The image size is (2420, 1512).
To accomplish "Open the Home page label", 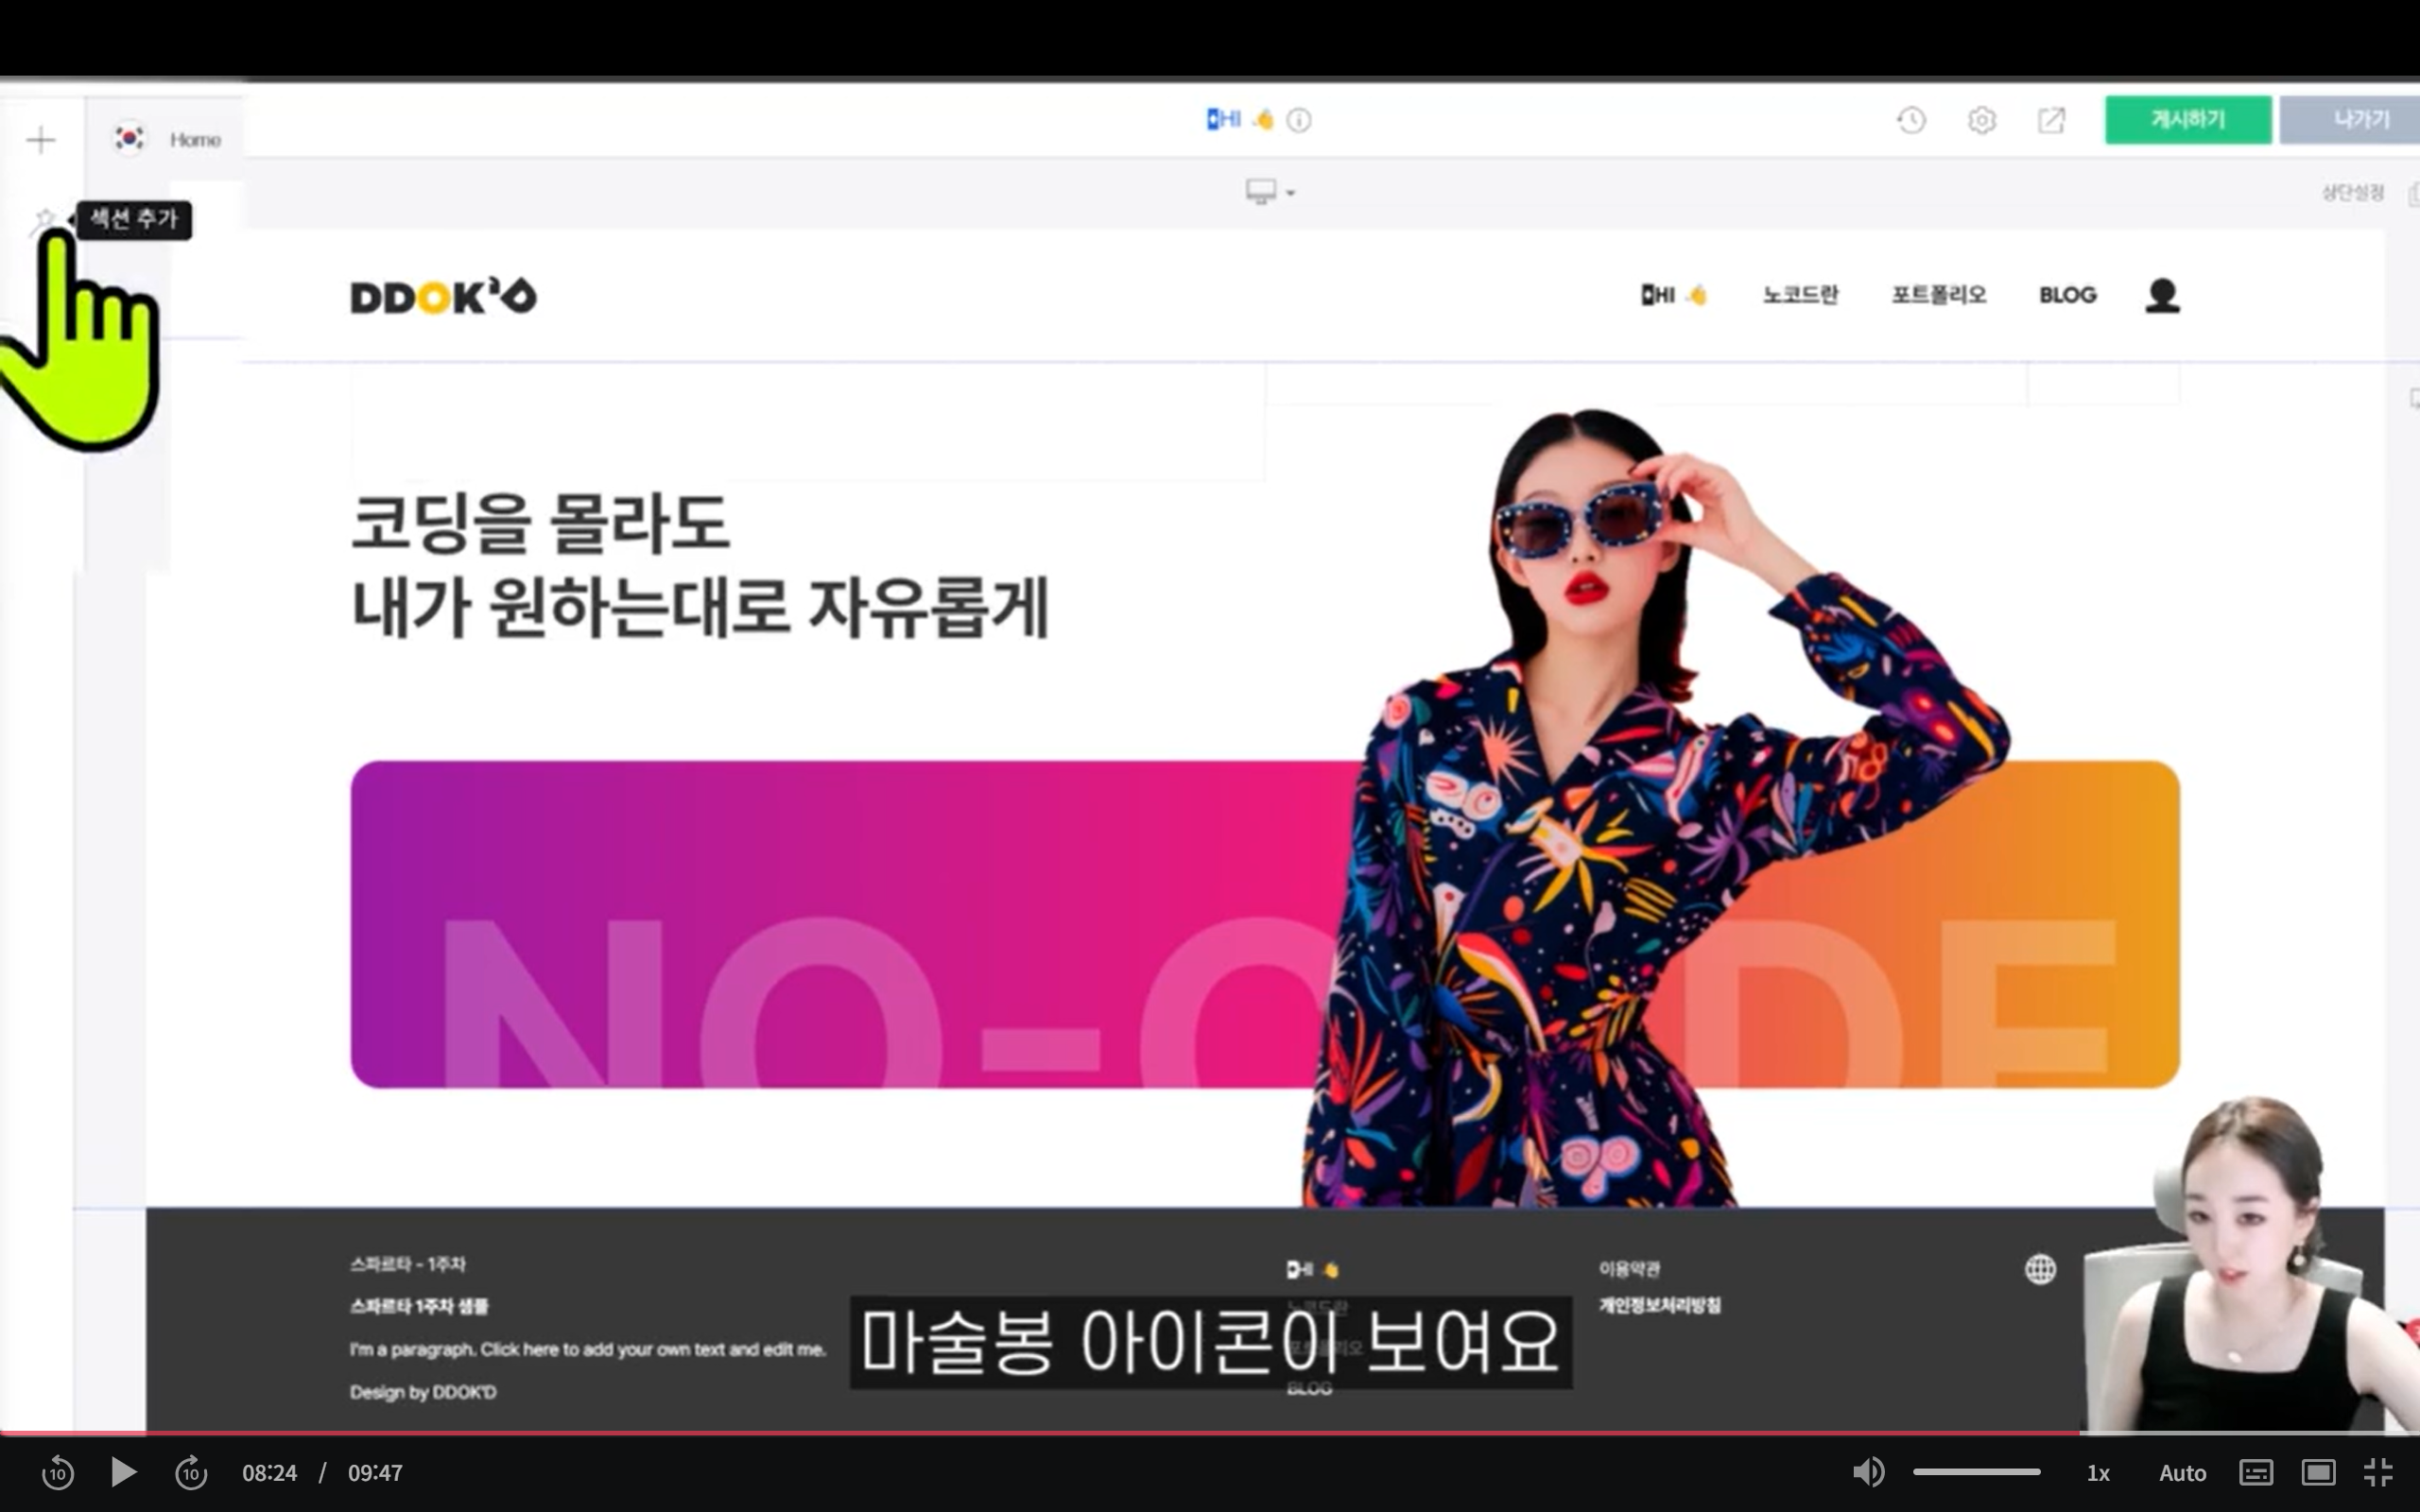I will tap(195, 140).
